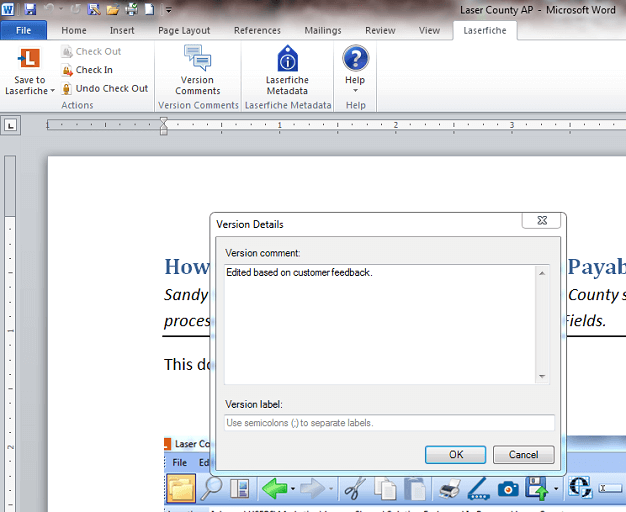This screenshot has width=626, height=512.
Task: Switch to the Page Layout tab
Action: [184, 30]
